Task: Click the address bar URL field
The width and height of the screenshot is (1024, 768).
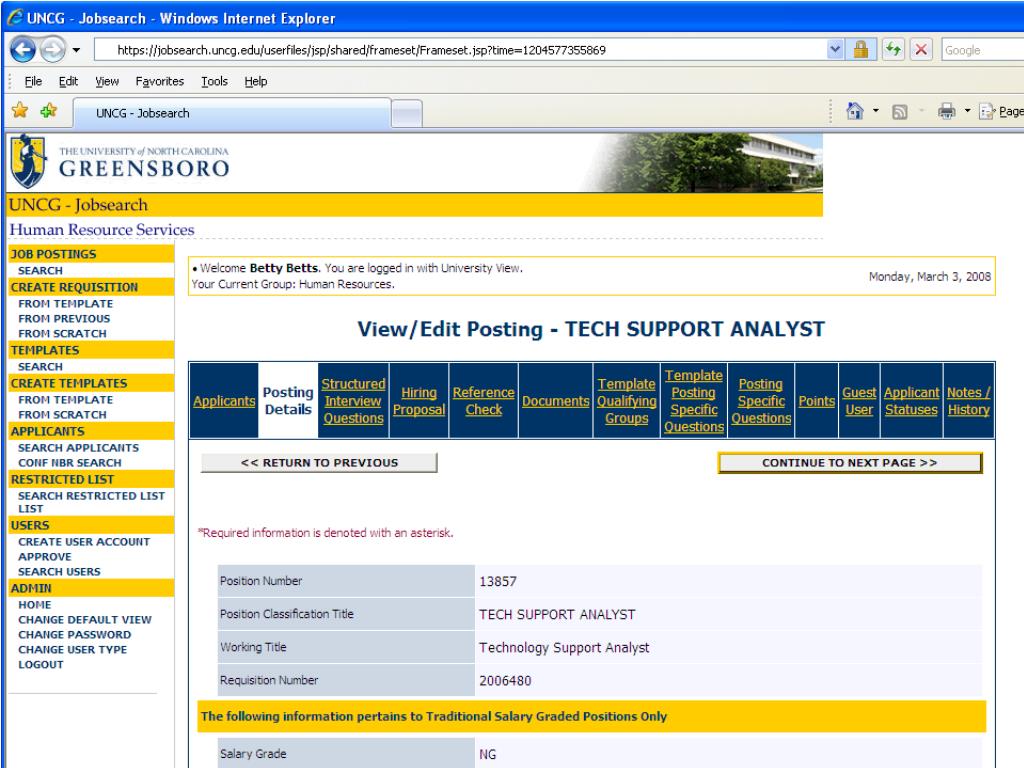Action: click(459, 50)
